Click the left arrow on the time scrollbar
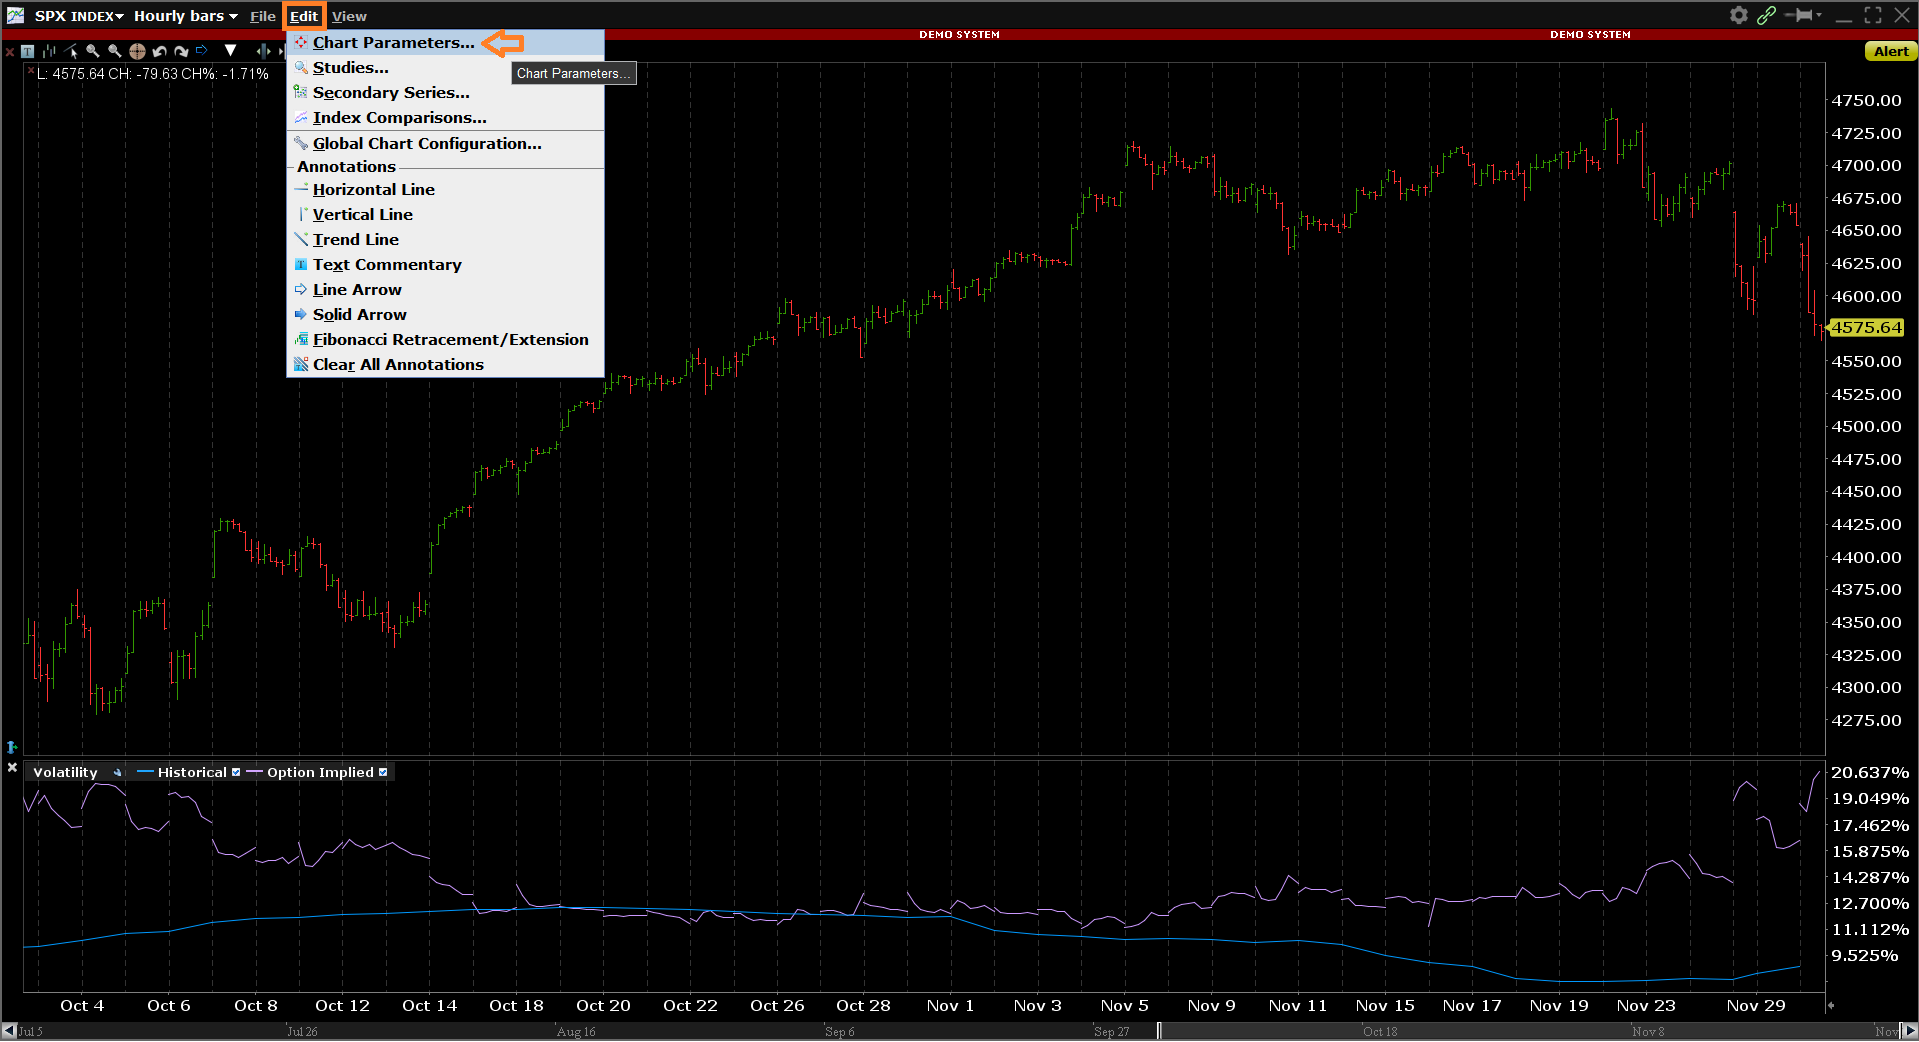The width and height of the screenshot is (1919, 1042). pos(9,1031)
